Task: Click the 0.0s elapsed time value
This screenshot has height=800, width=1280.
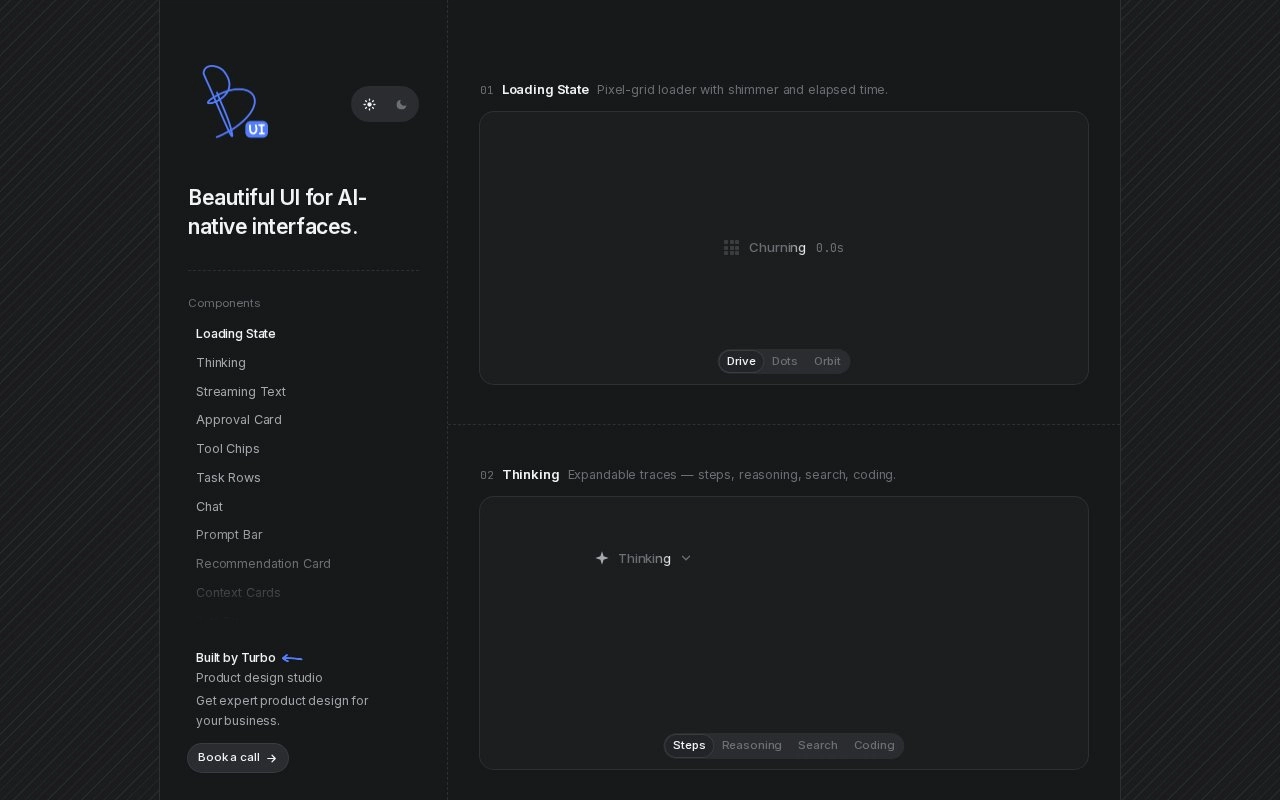Action: (x=830, y=248)
